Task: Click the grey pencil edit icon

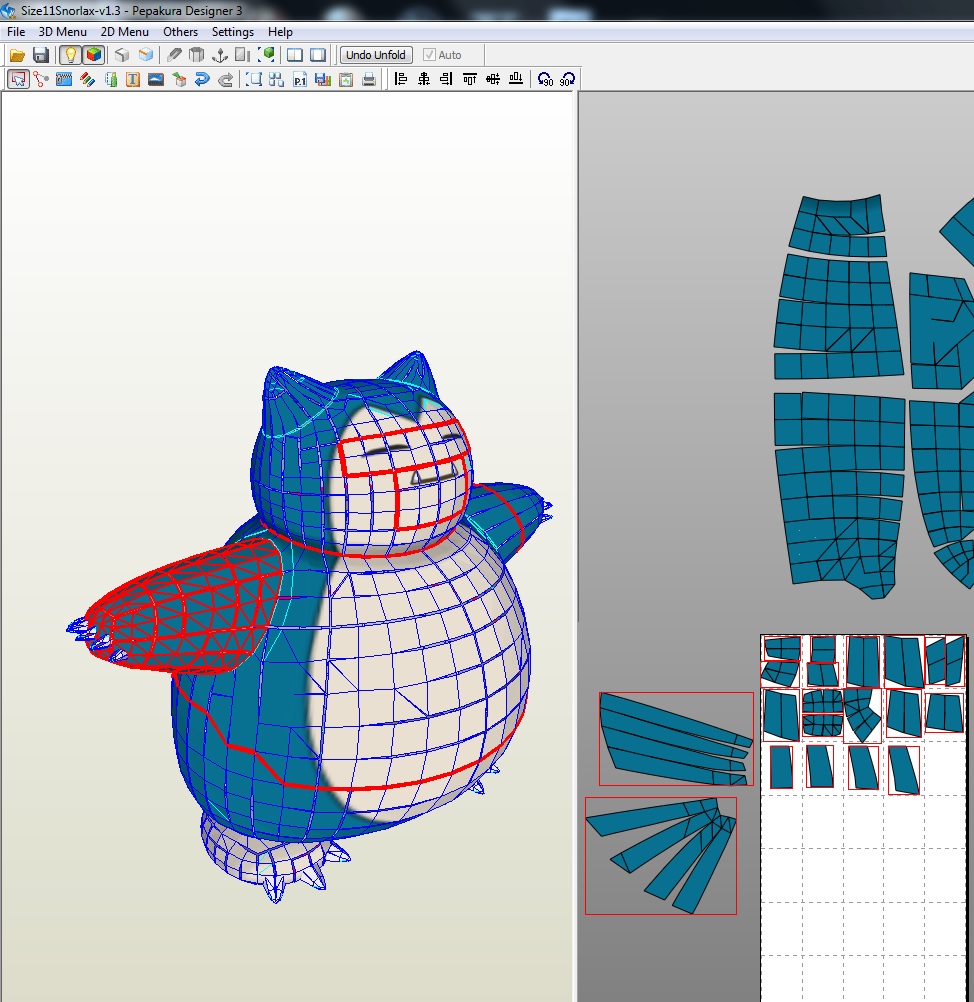Action: click(x=174, y=55)
